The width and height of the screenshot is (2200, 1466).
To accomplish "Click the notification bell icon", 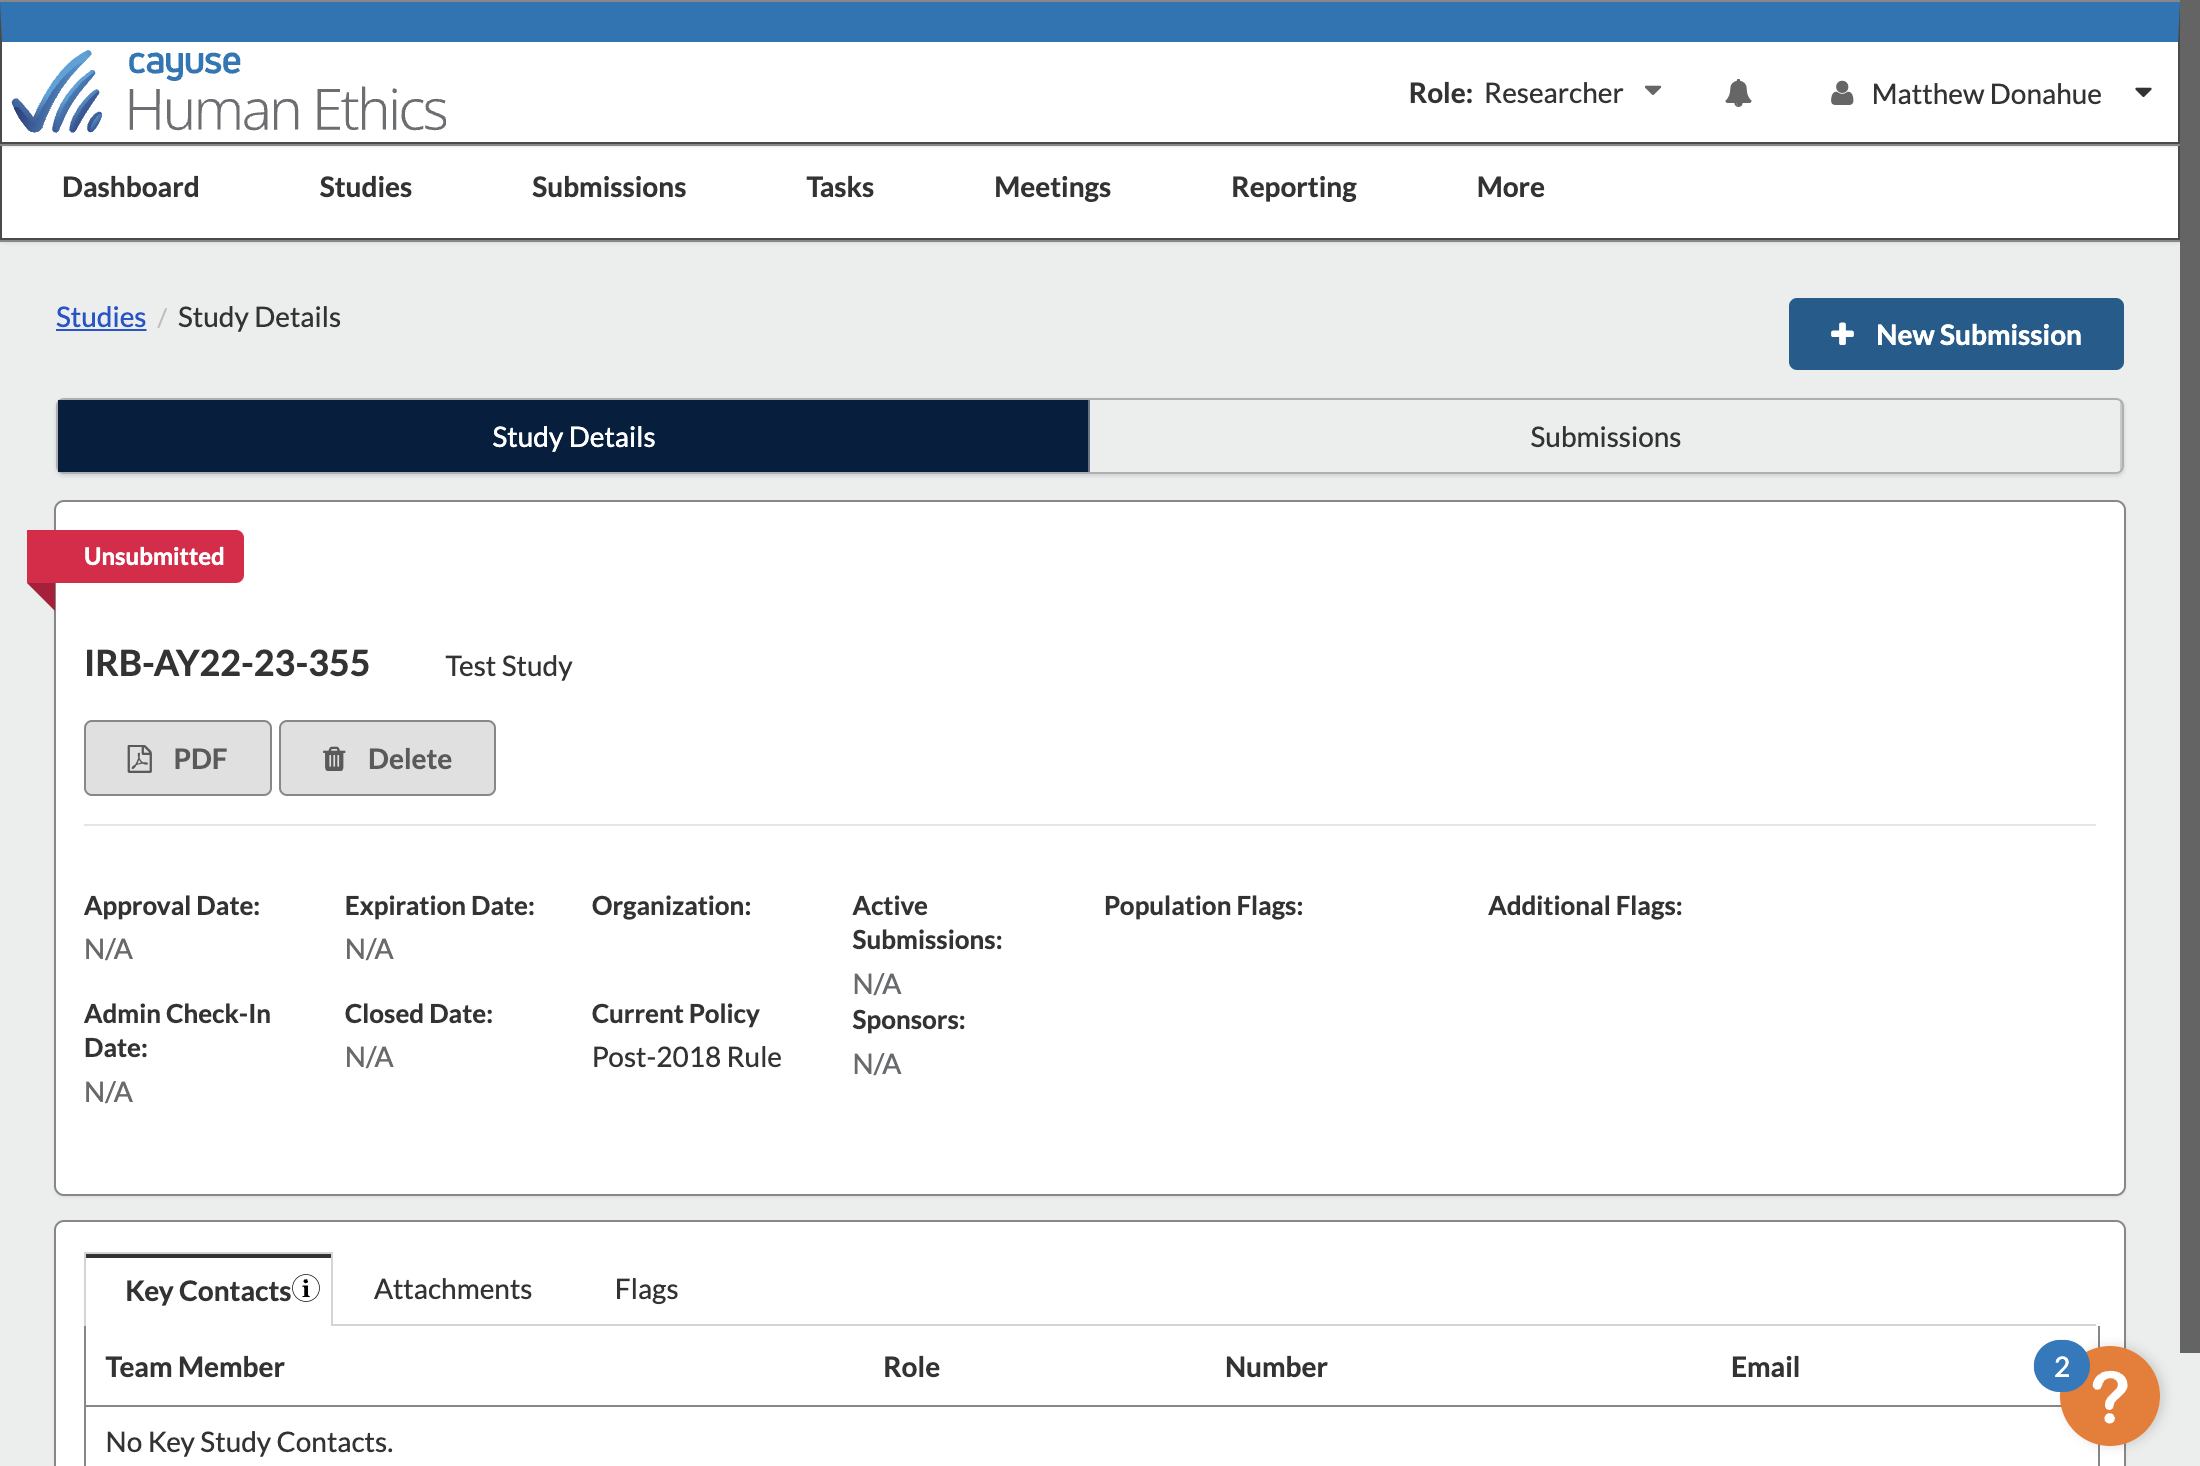I will (1738, 93).
